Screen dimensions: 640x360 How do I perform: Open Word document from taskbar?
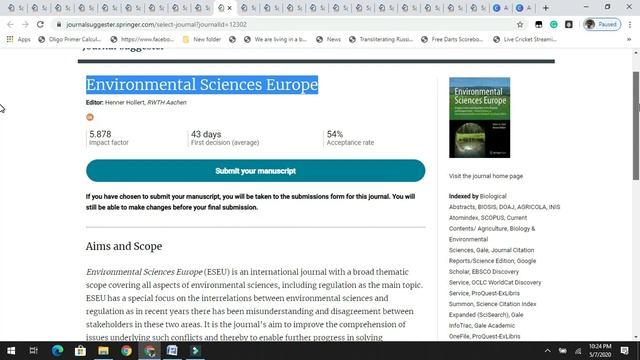tap(172, 351)
